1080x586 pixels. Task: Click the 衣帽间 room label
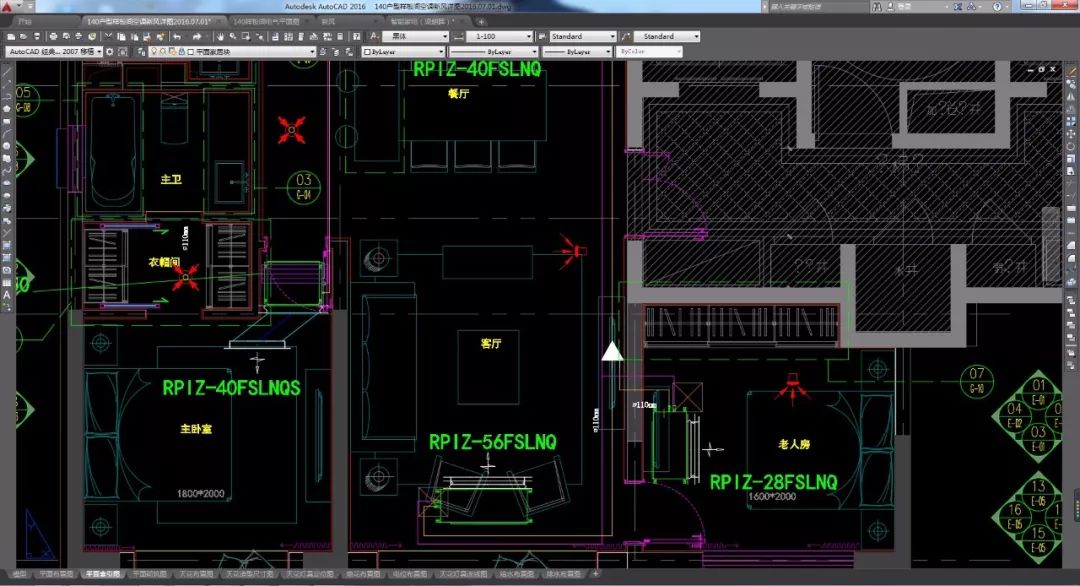(164, 262)
